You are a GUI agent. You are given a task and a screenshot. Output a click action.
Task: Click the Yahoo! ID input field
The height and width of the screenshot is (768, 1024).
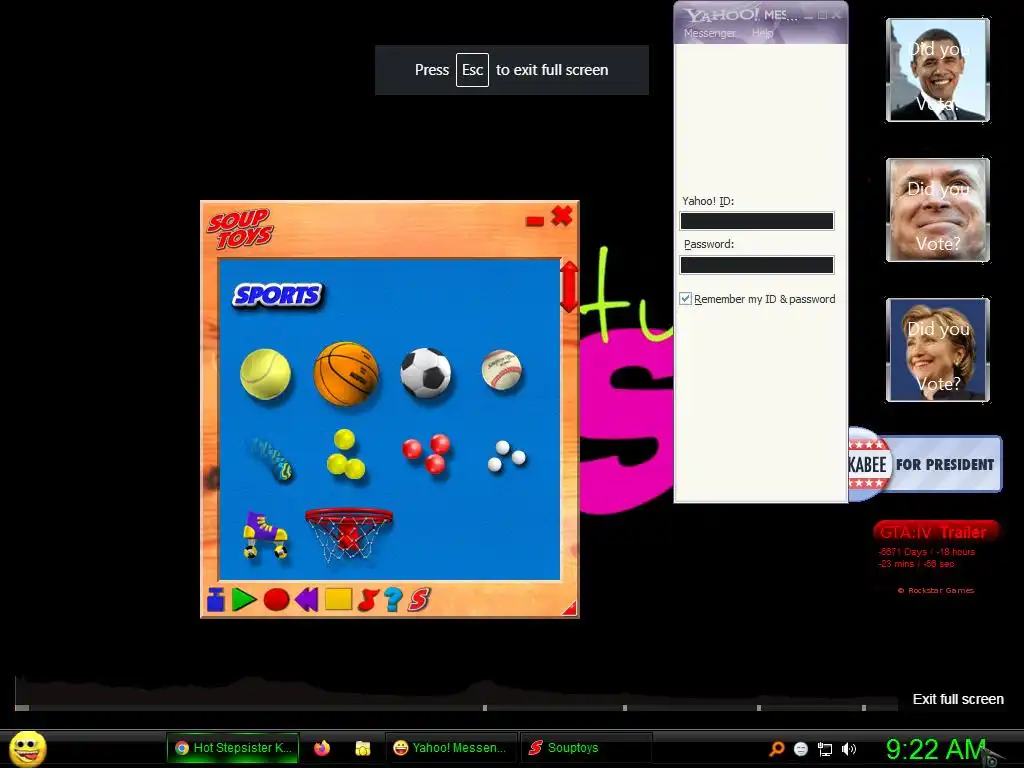[757, 221]
